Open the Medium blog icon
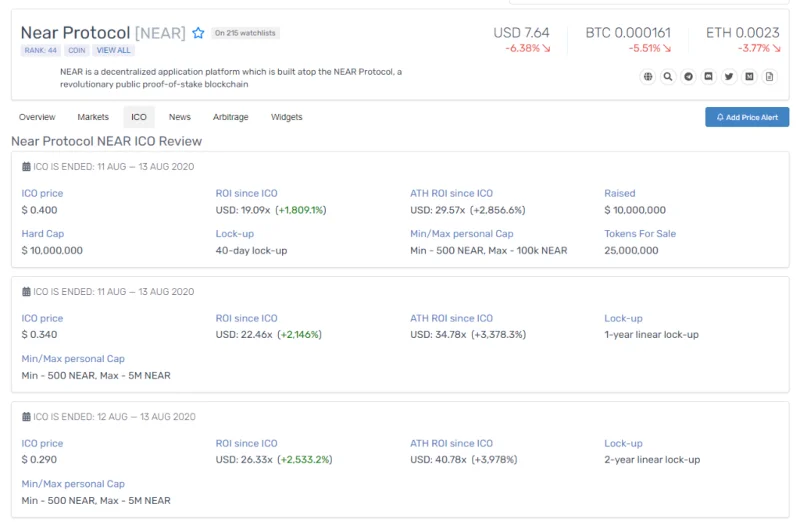This screenshot has height=522, width=800. tap(749, 77)
